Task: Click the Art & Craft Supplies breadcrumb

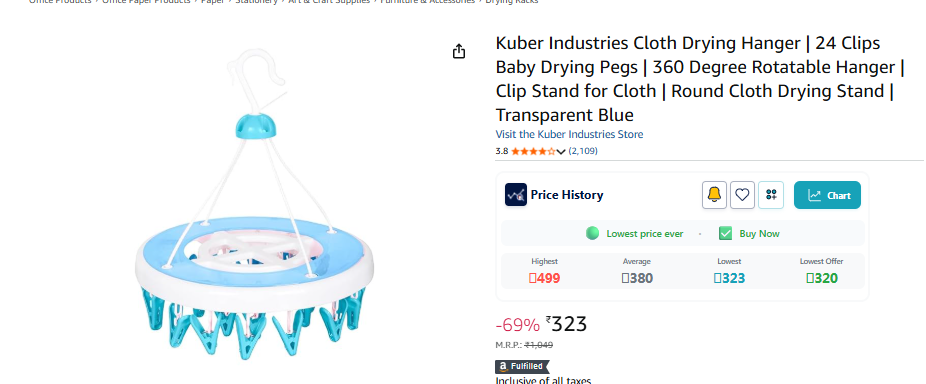Action: 329,2
